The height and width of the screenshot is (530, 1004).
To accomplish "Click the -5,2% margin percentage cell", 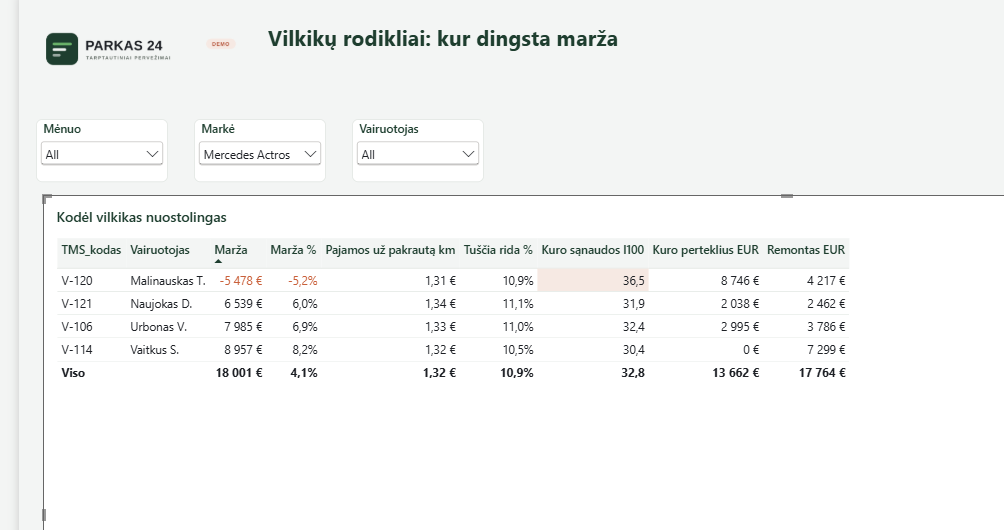I will click(302, 280).
